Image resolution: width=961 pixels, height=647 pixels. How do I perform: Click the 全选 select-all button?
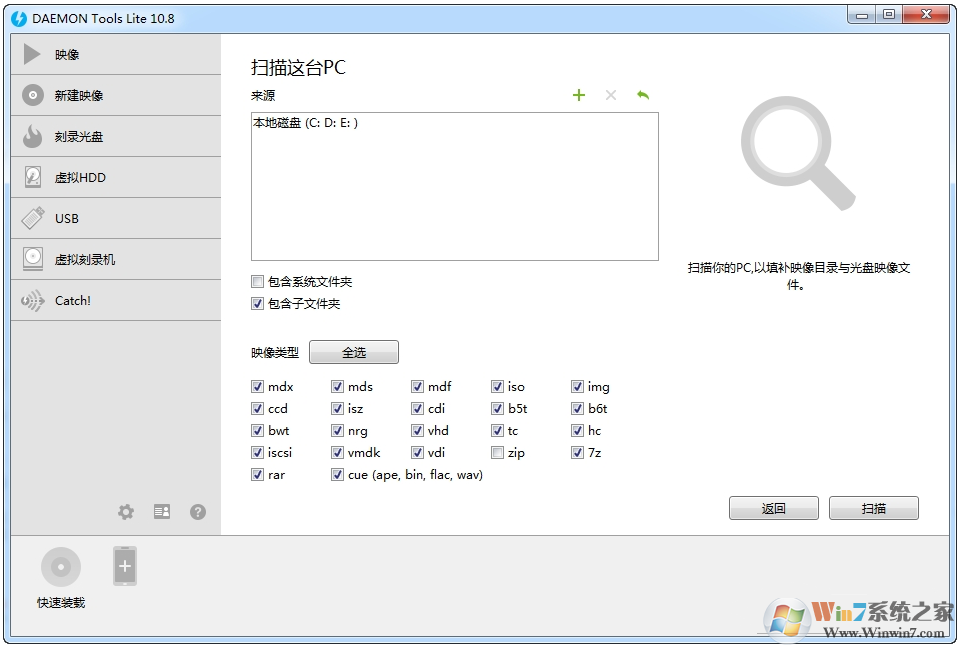point(353,352)
